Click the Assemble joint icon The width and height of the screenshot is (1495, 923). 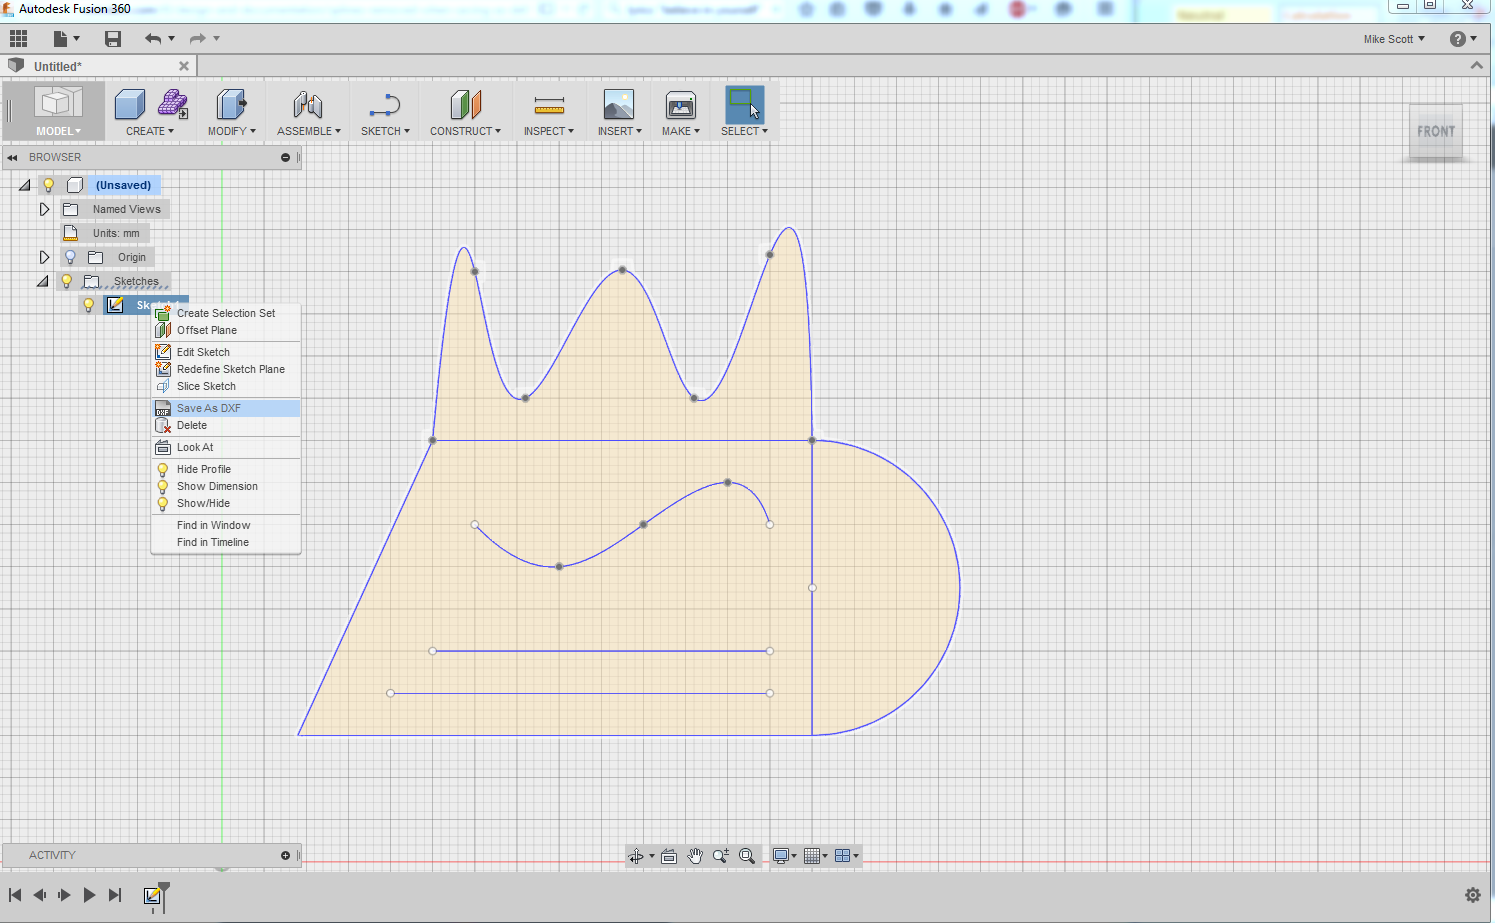coord(308,104)
